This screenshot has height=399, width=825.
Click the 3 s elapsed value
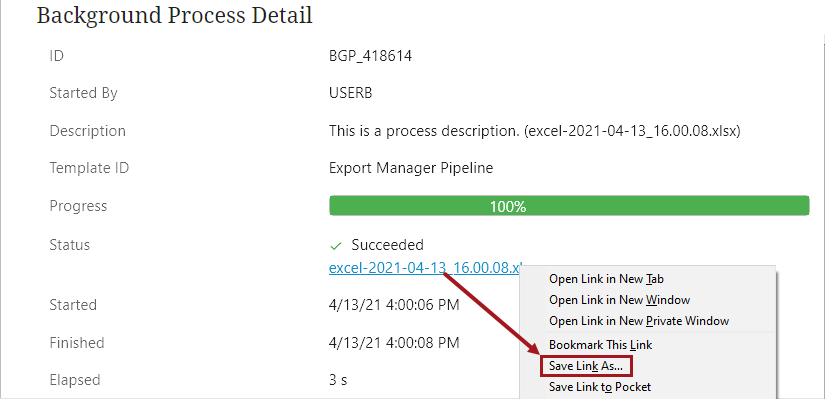[x=338, y=380]
